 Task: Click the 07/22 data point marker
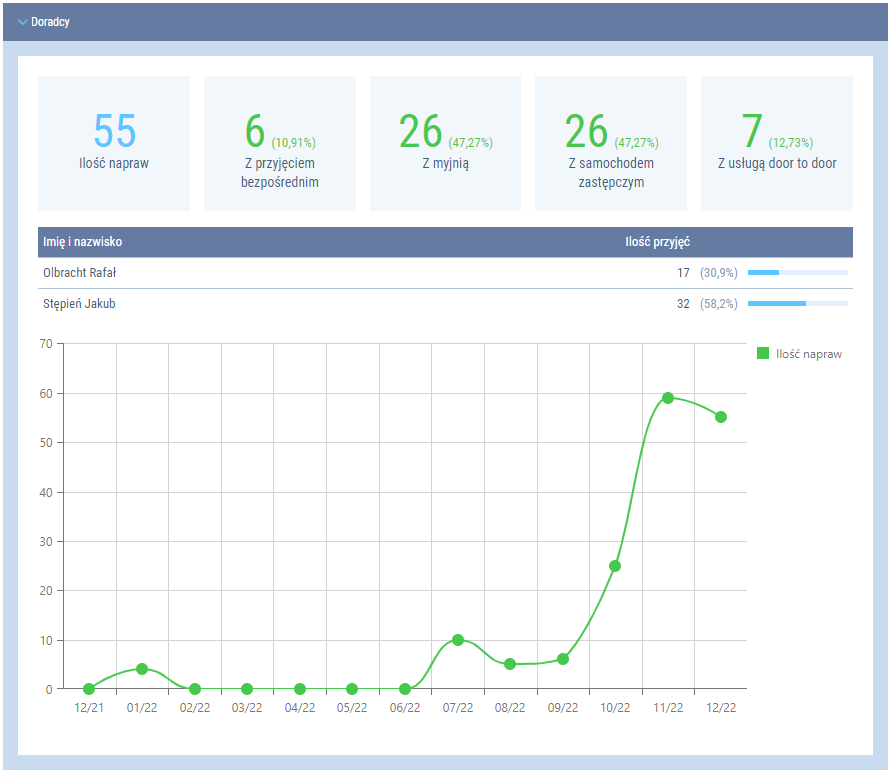tap(458, 640)
